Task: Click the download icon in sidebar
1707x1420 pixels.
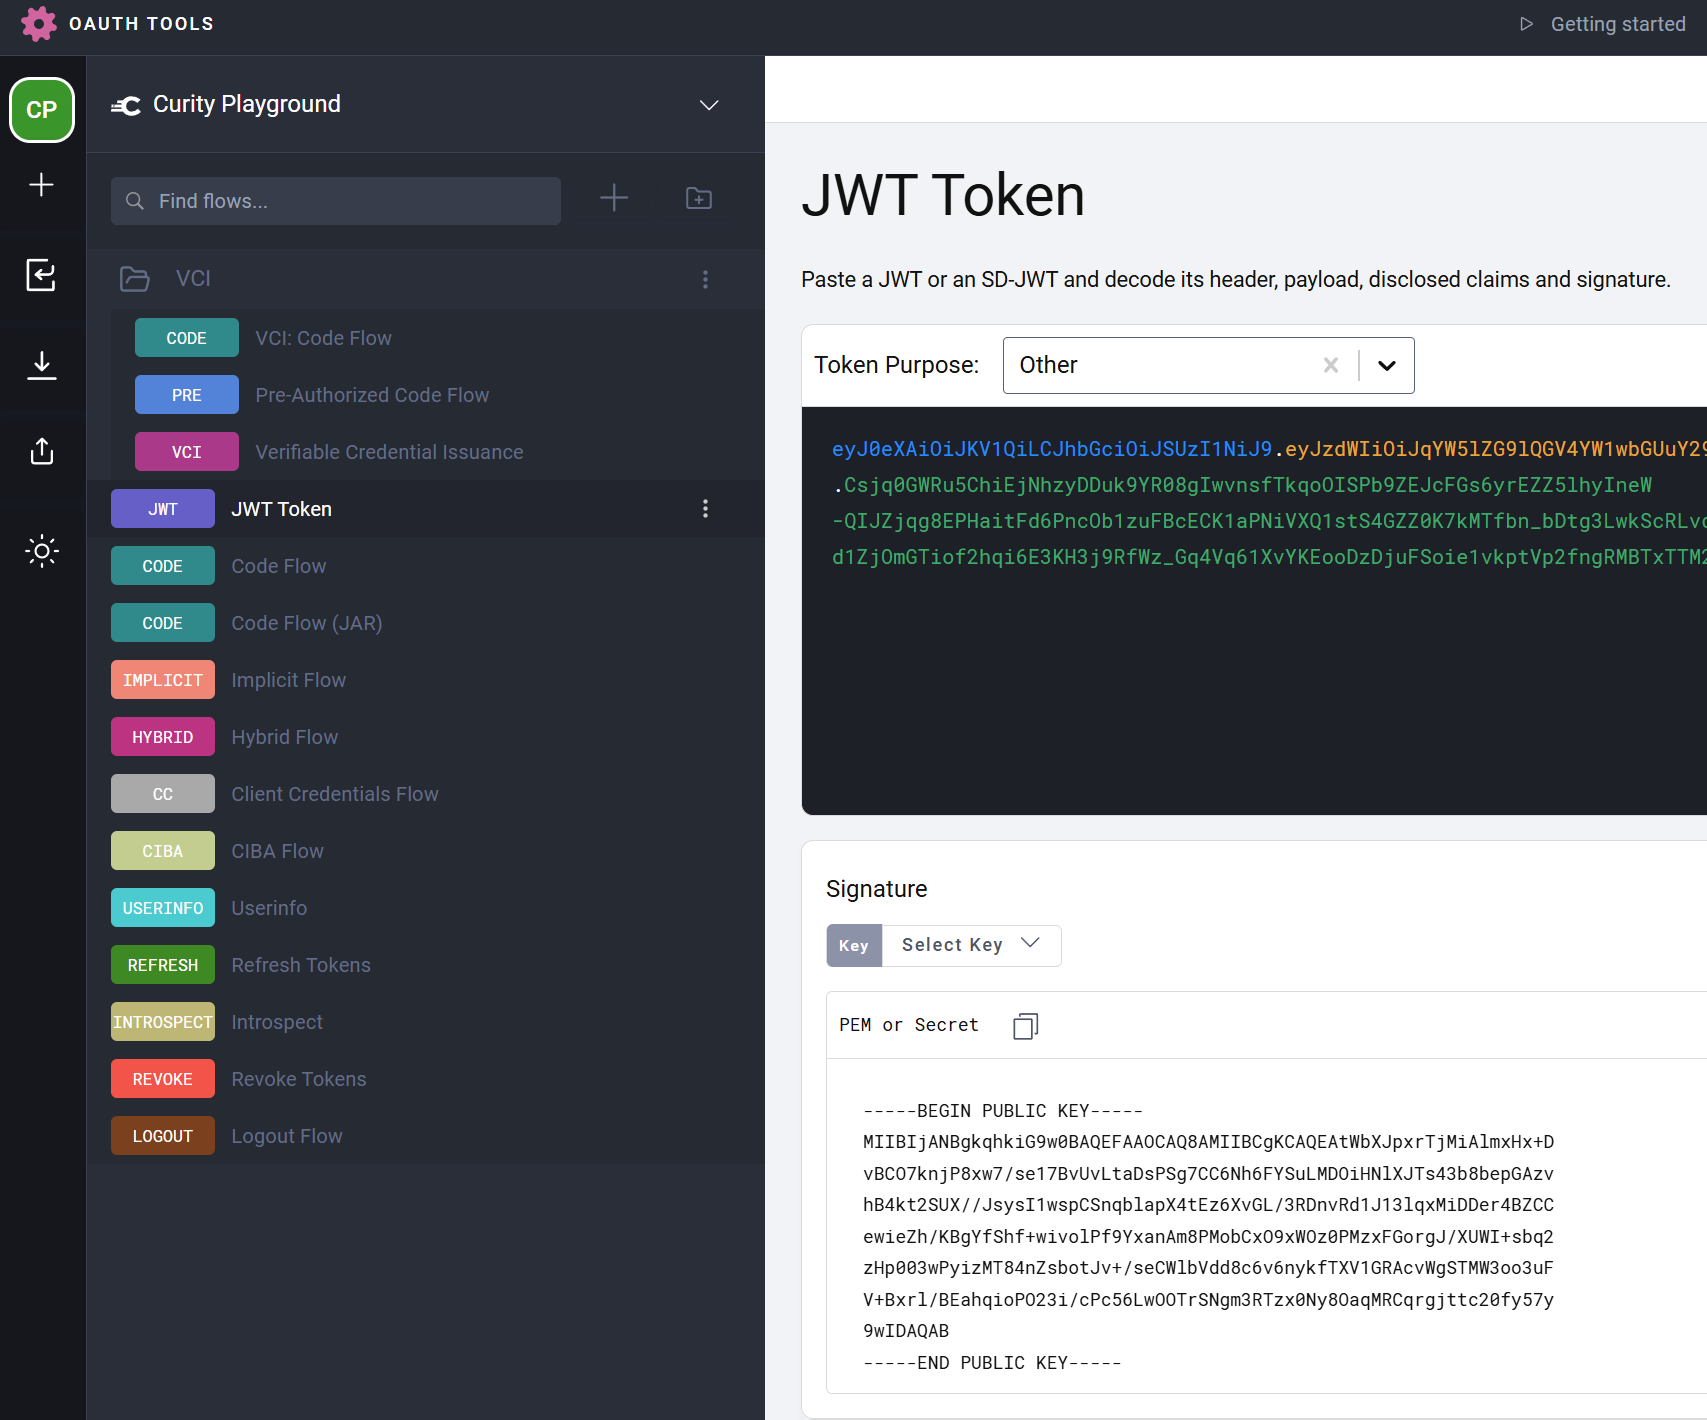Action: click(x=42, y=364)
